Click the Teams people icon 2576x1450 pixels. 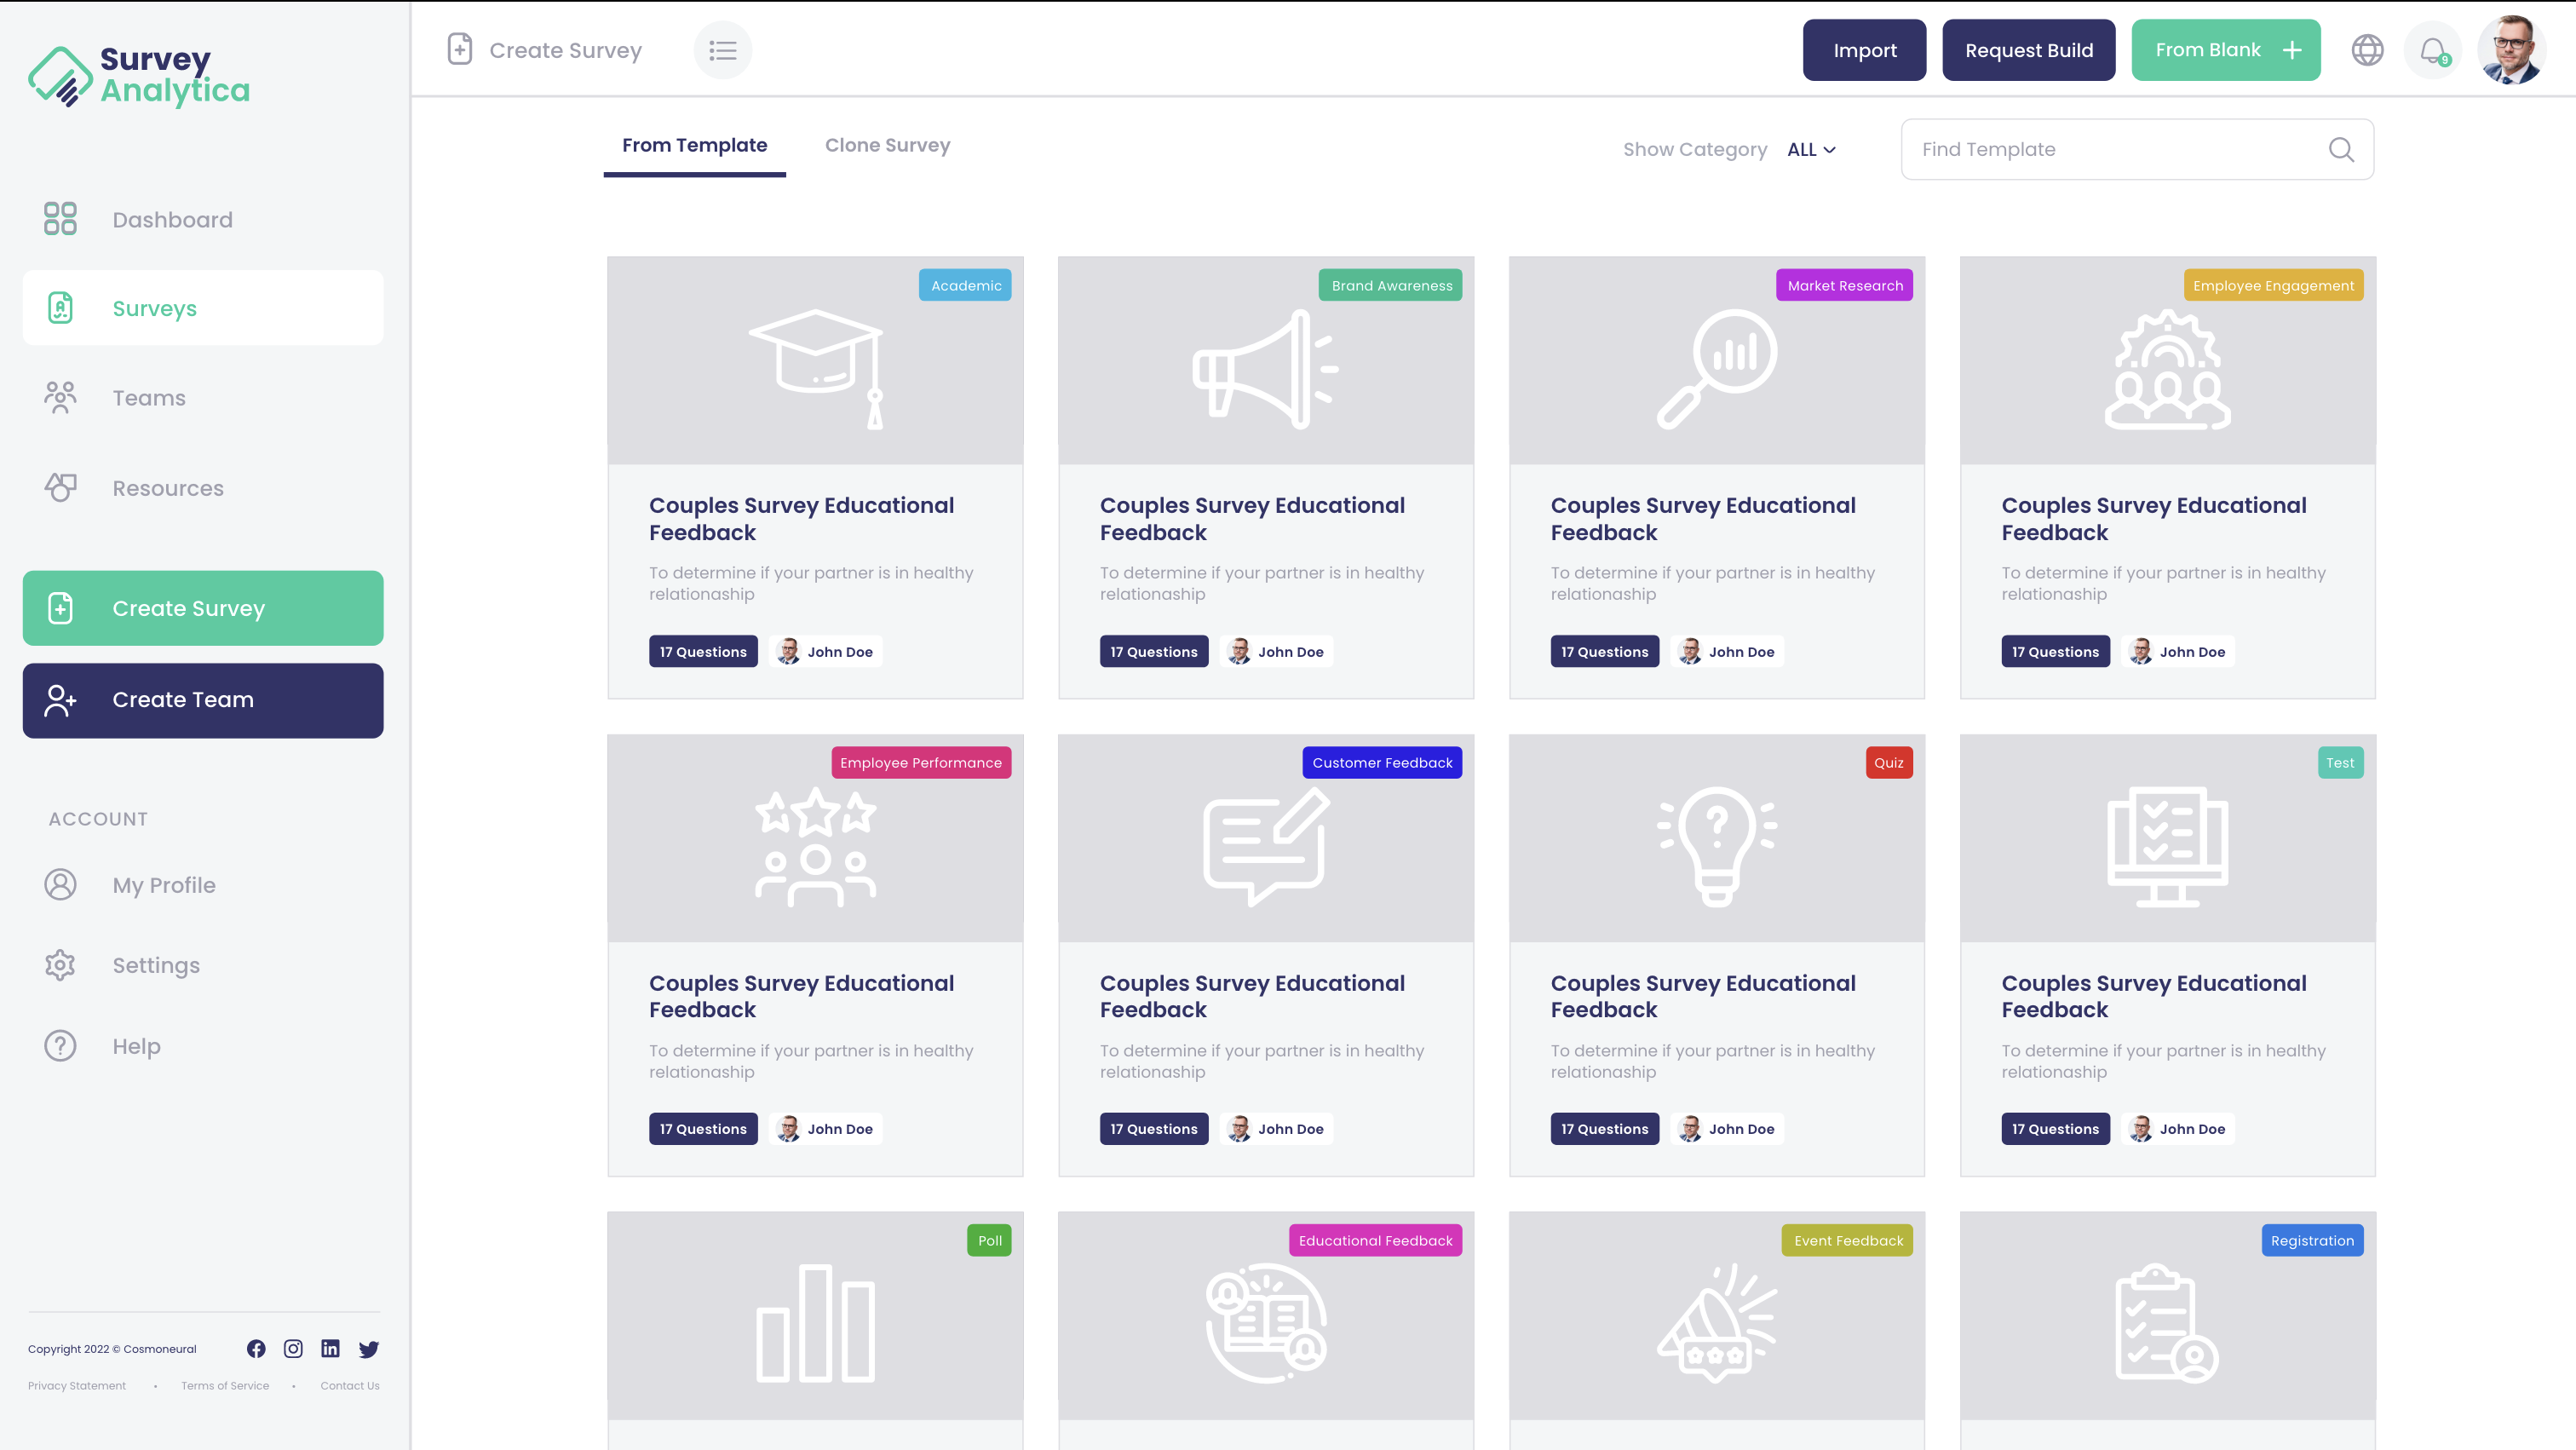(x=60, y=397)
